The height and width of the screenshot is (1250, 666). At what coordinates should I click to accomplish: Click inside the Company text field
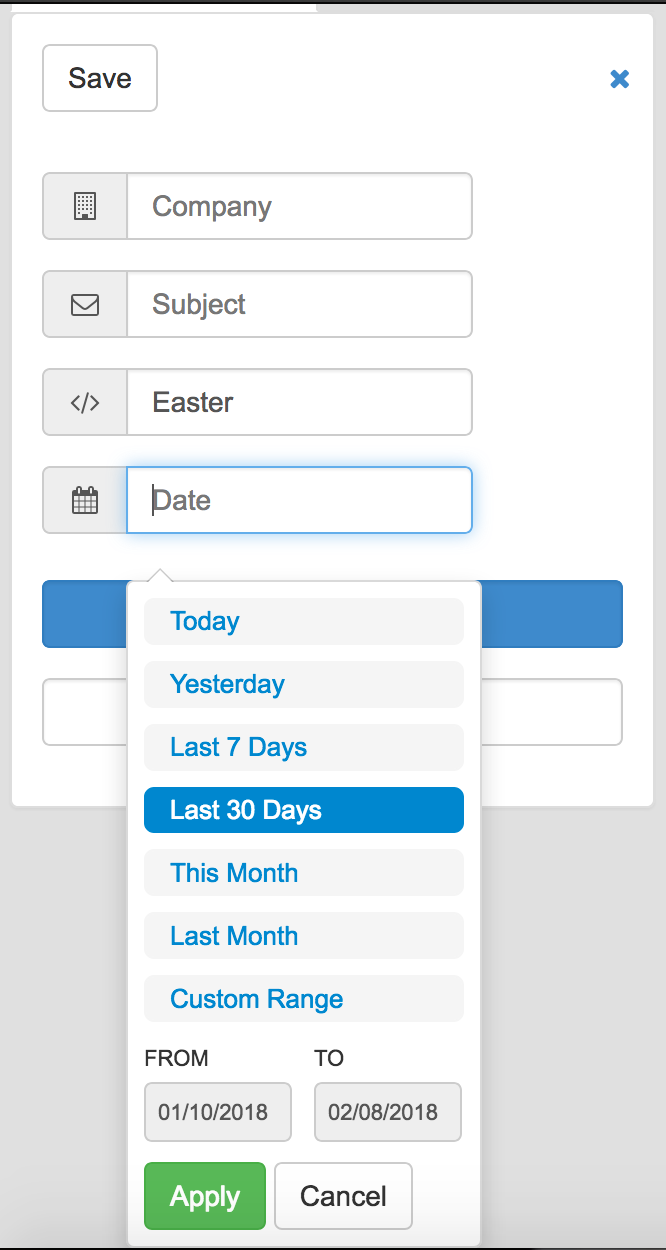pyautogui.click(x=299, y=206)
